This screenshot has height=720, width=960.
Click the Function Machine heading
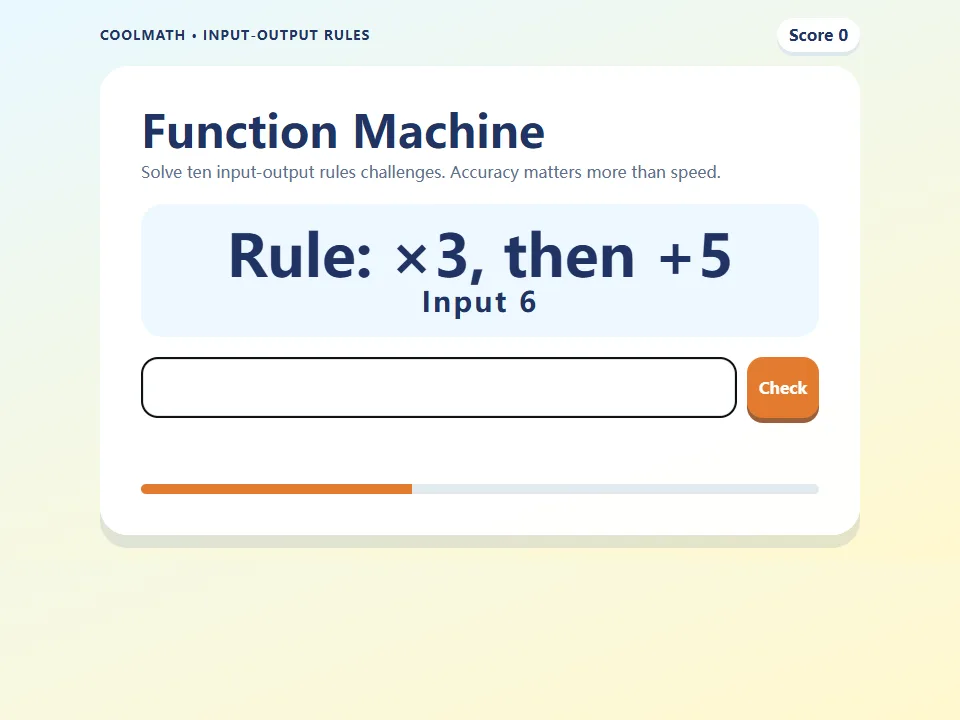(343, 131)
